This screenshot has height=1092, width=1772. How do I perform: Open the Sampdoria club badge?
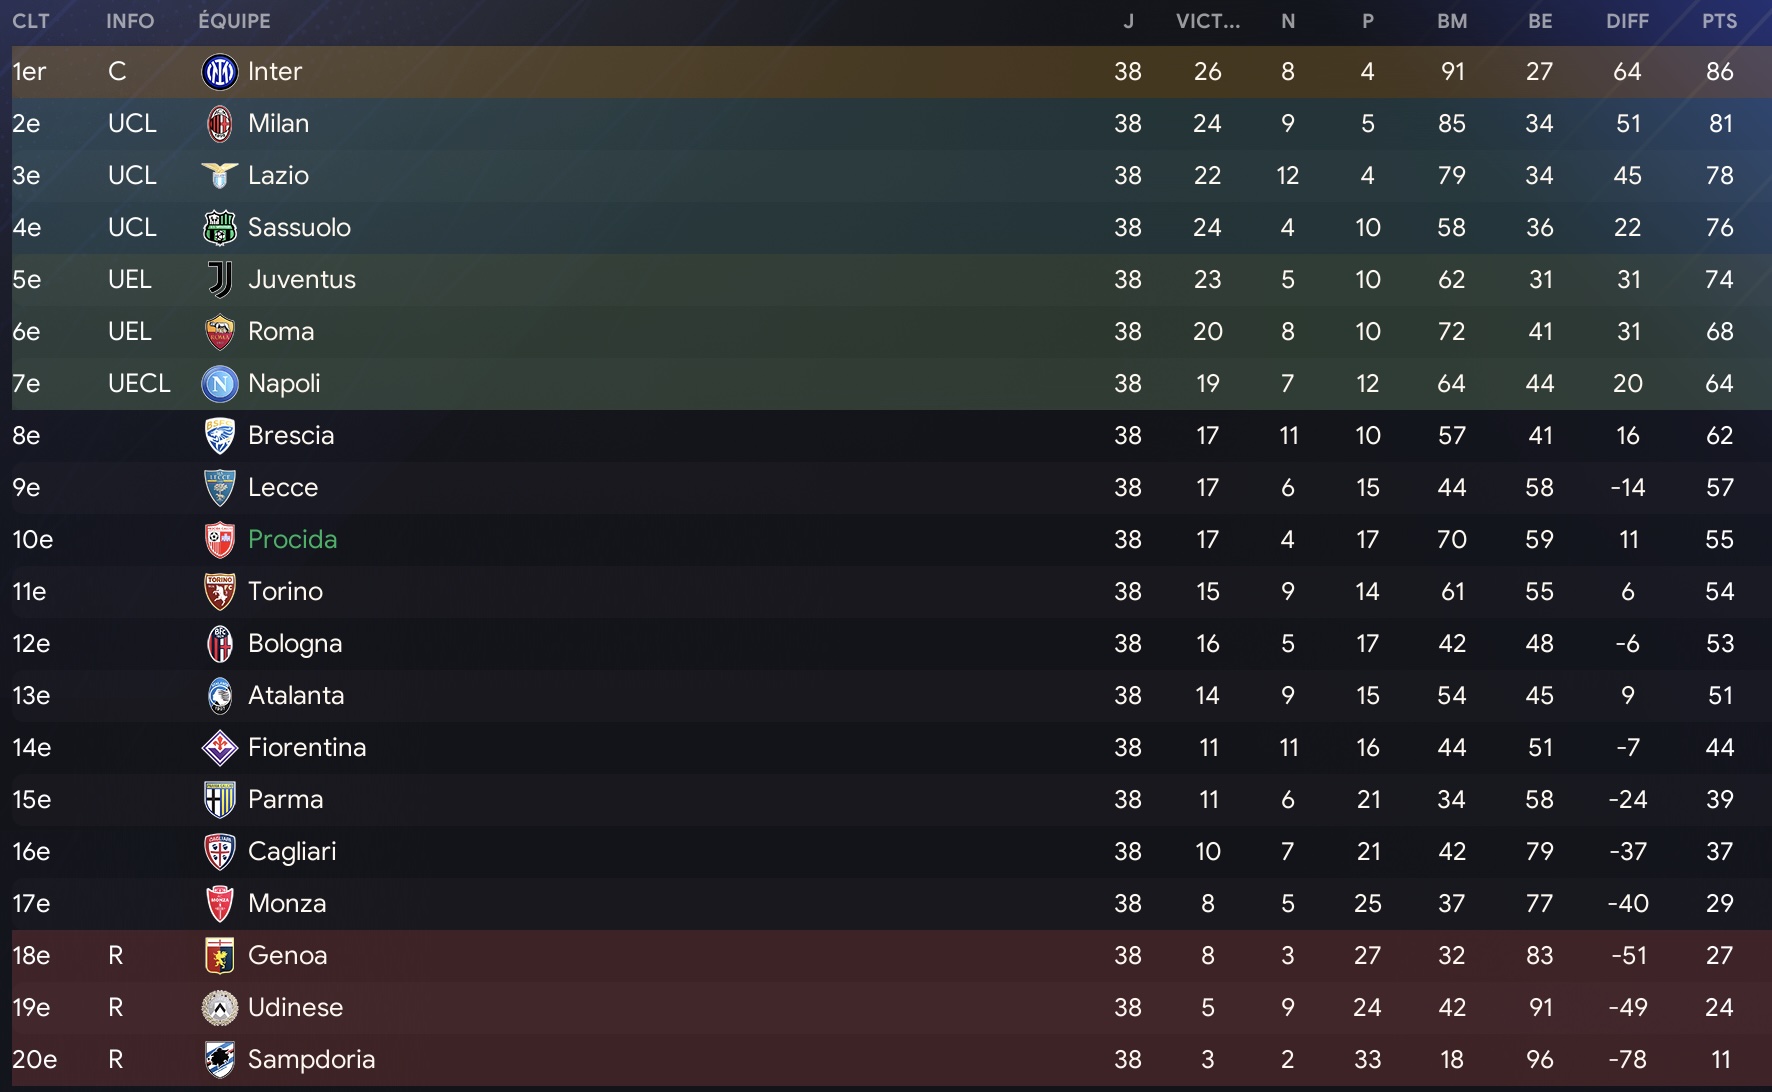[x=220, y=1060]
